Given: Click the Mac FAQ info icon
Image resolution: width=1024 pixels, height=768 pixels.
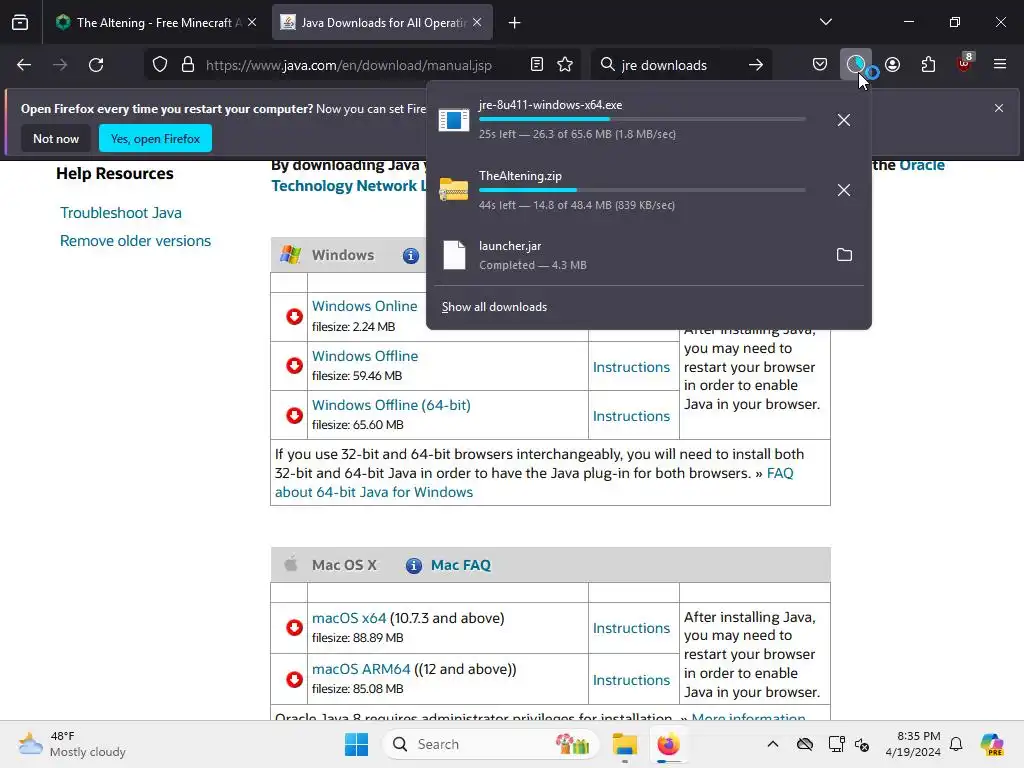Looking at the screenshot, I should [x=413, y=566].
